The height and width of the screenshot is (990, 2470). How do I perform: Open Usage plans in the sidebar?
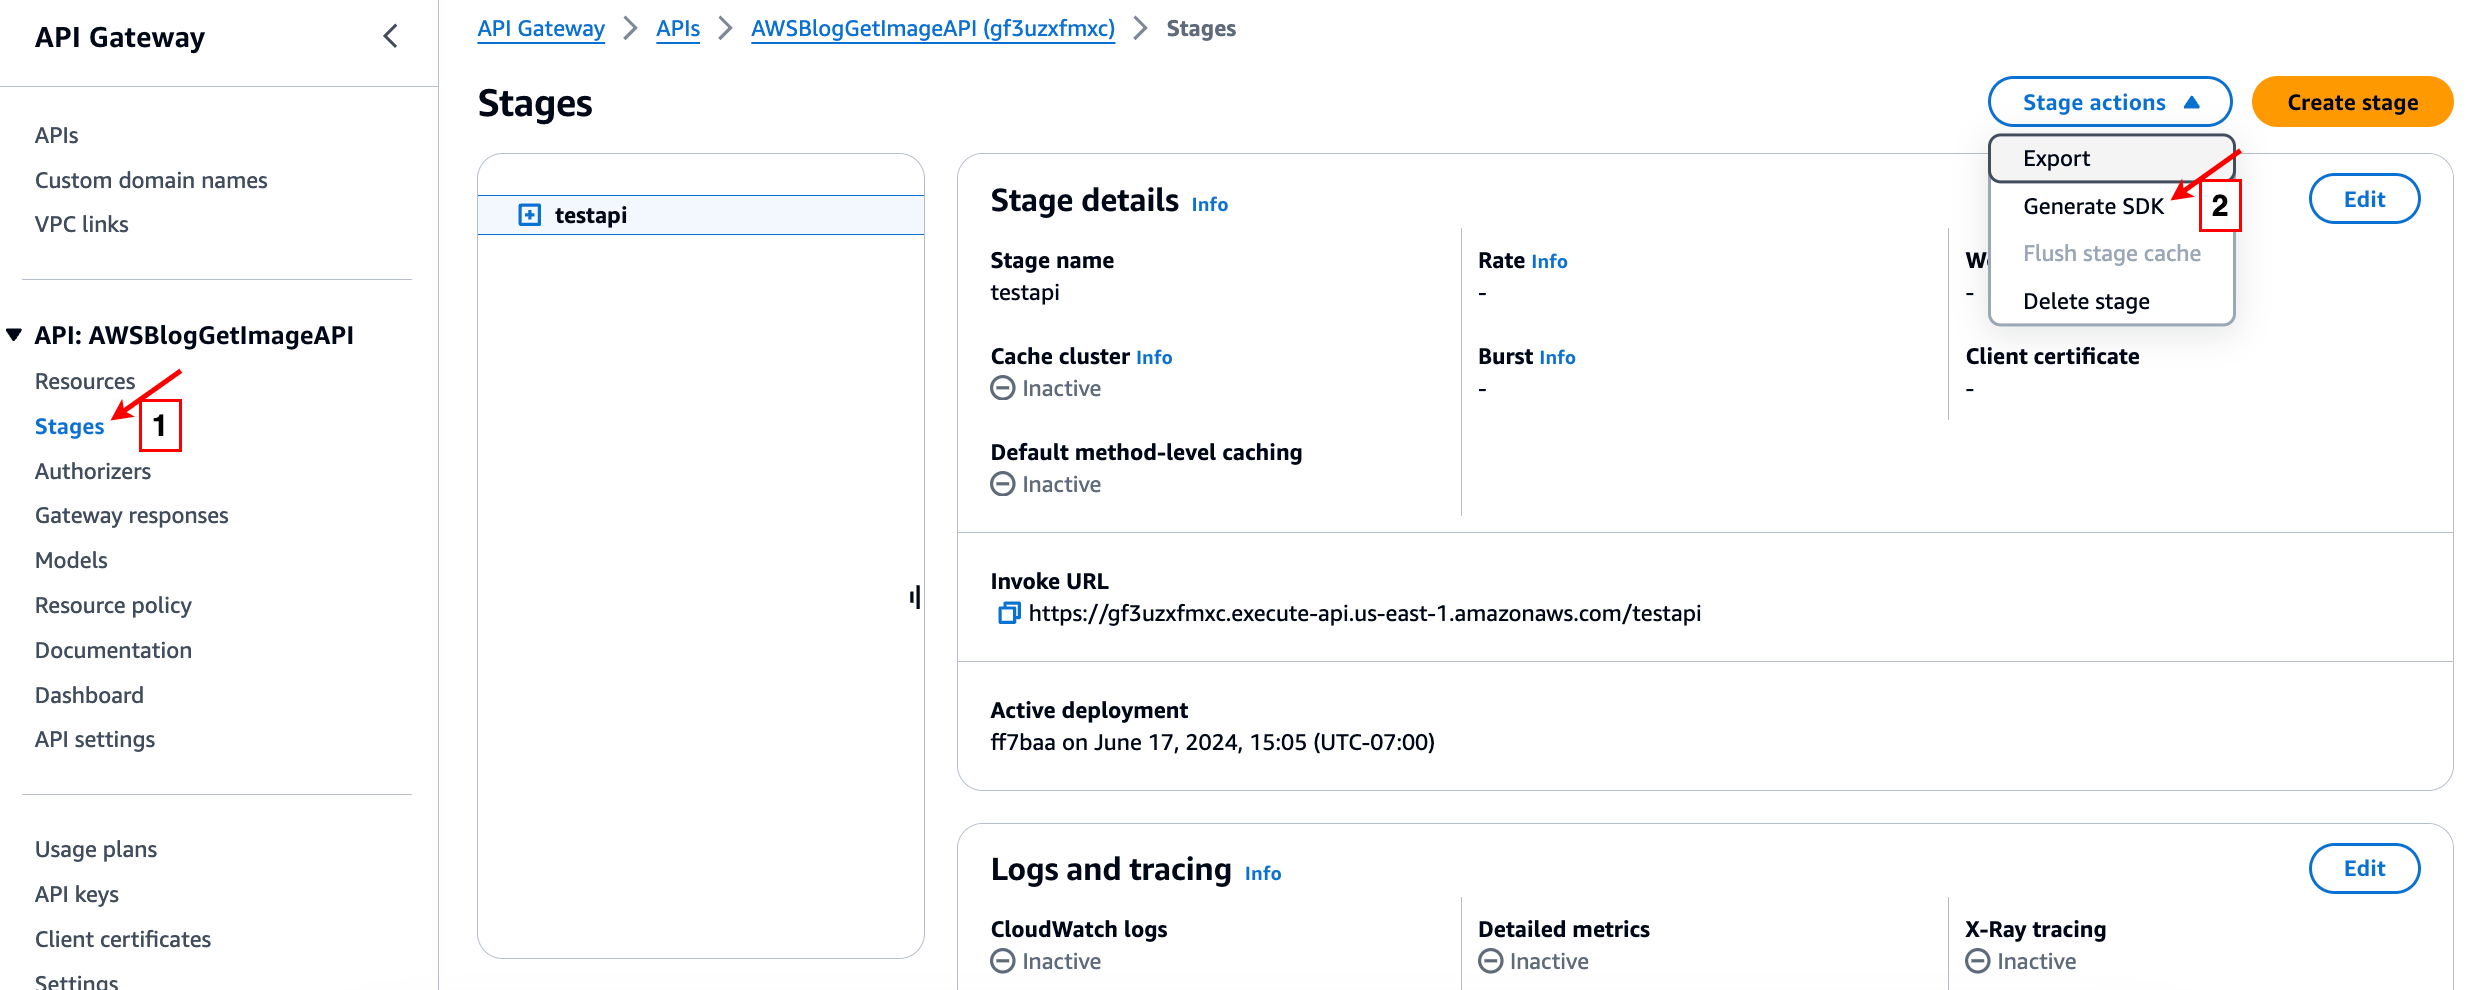96,849
